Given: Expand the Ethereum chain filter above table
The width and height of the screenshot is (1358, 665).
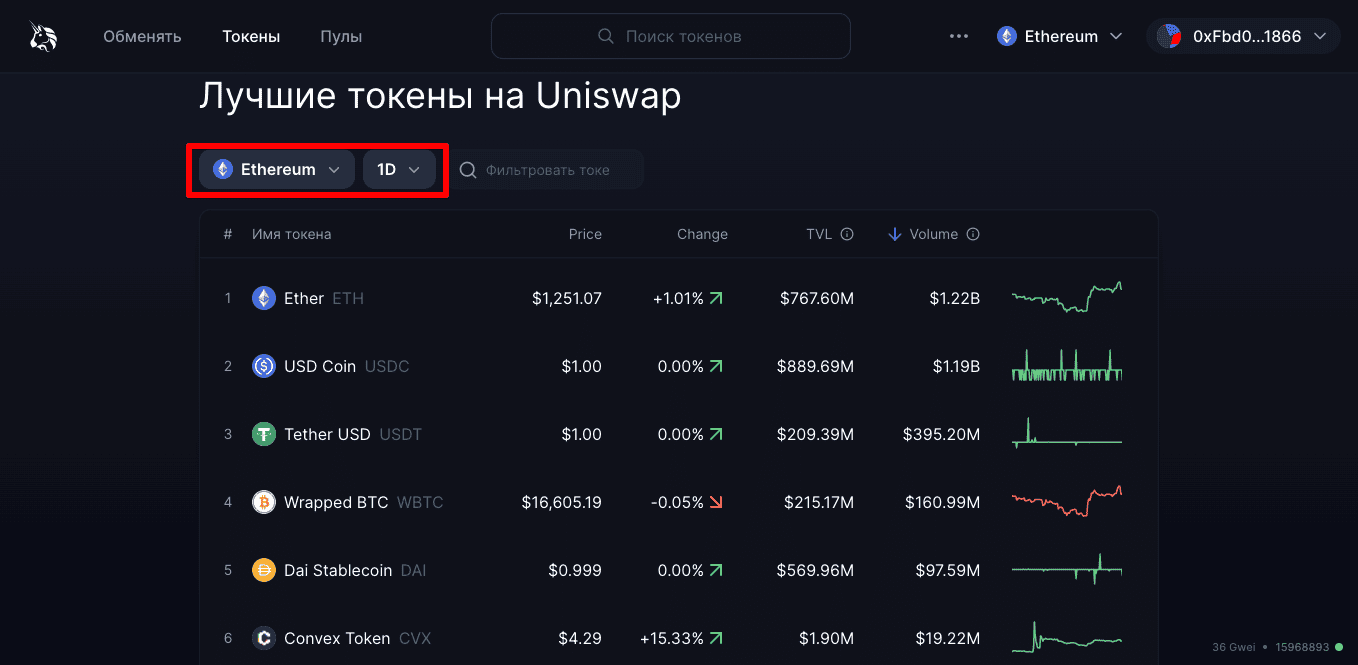Looking at the screenshot, I should pos(277,170).
